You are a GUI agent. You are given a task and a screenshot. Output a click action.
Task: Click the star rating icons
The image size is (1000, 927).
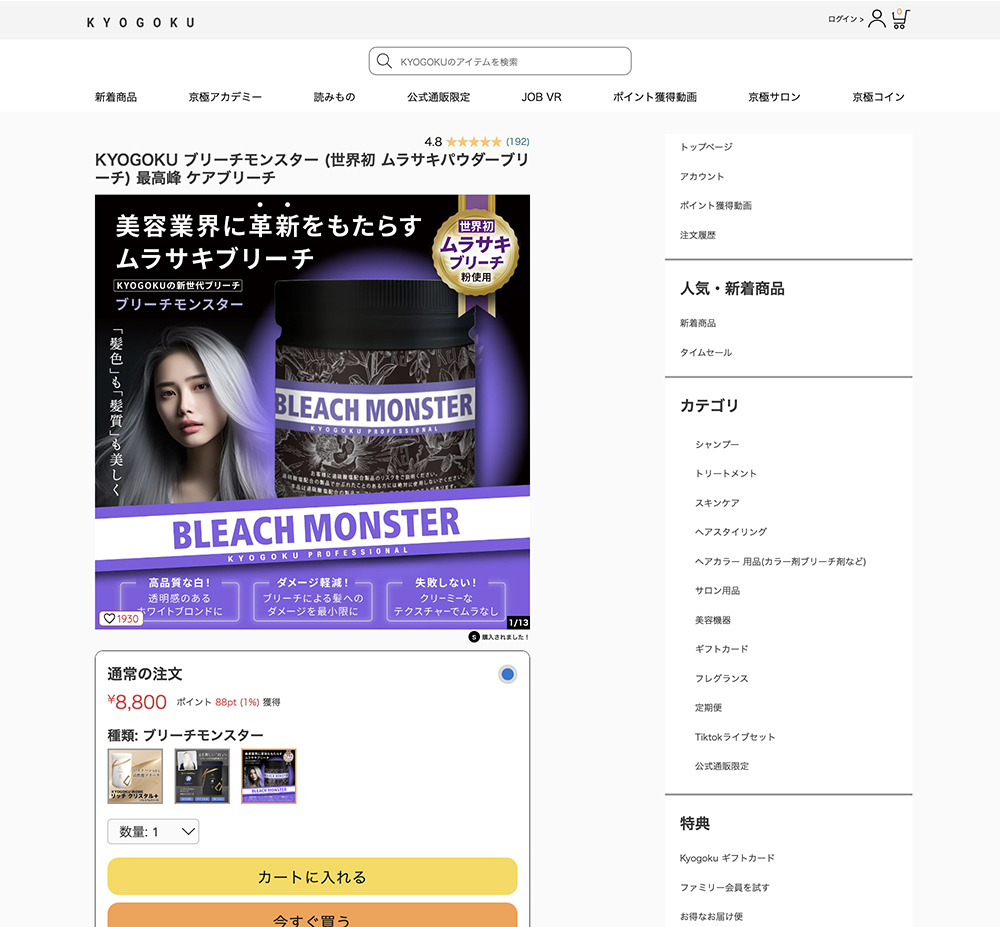pos(473,142)
